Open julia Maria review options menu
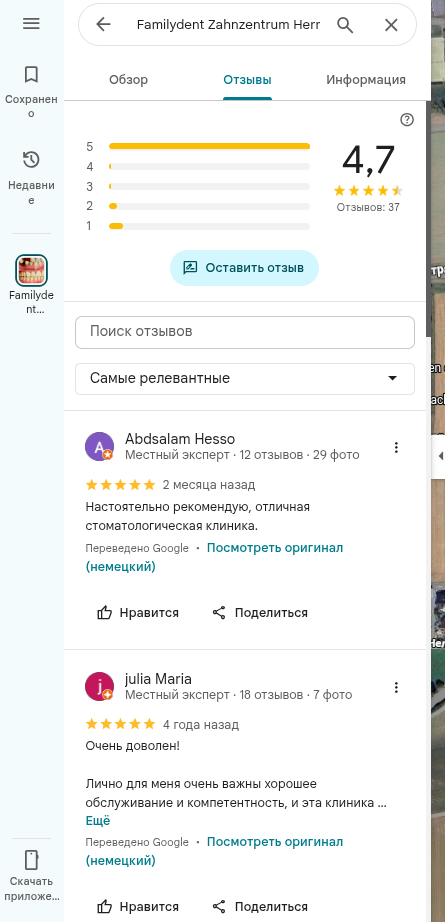 396,687
